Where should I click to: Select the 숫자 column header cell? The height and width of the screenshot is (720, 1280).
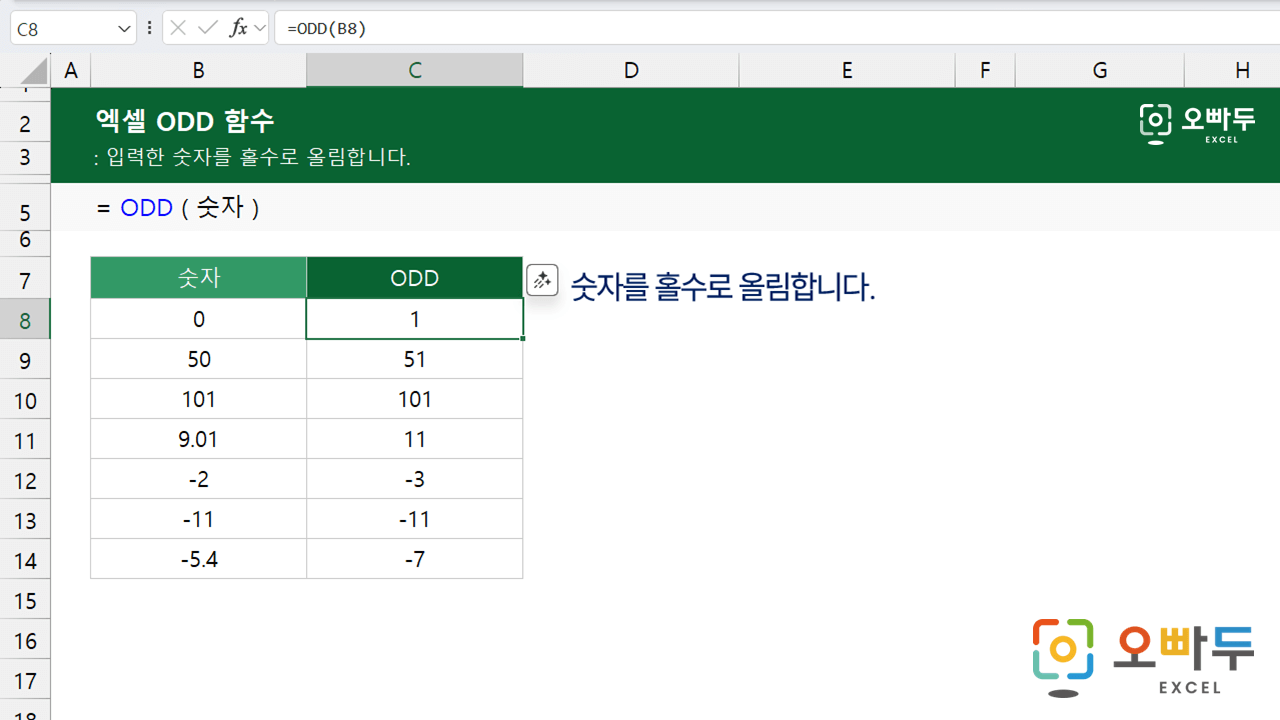pos(198,278)
